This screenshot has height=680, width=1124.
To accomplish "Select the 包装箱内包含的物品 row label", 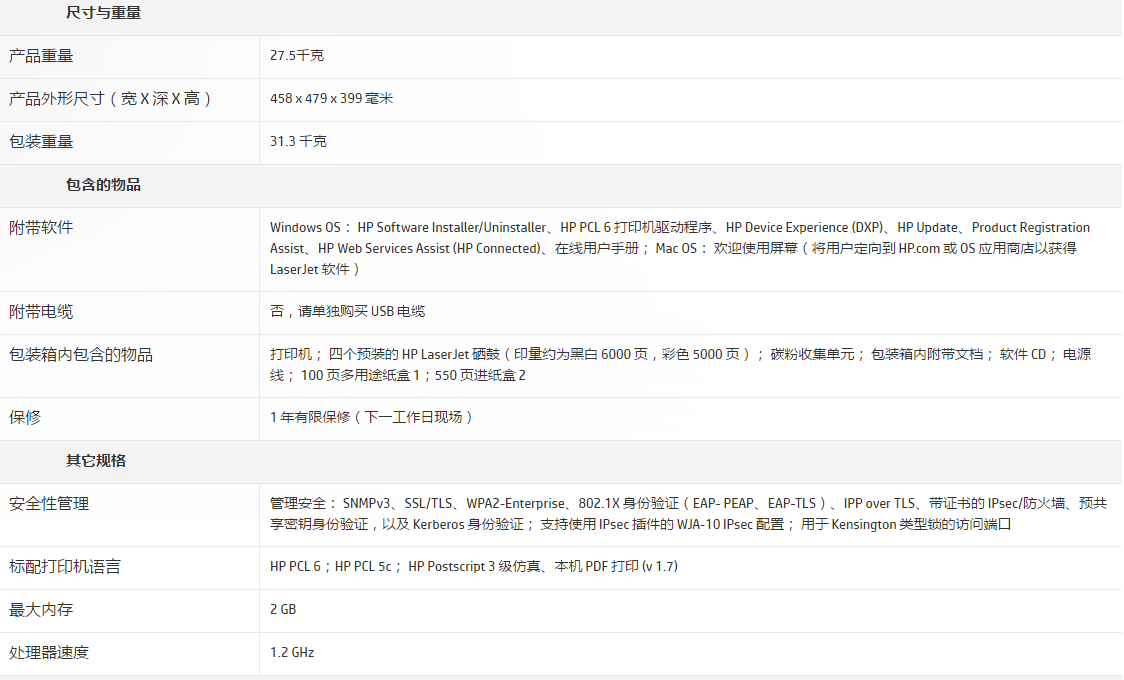I will point(80,355).
